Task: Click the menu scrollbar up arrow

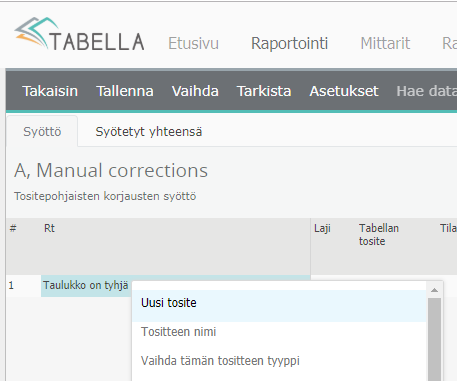Action: (x=434, y=290)
